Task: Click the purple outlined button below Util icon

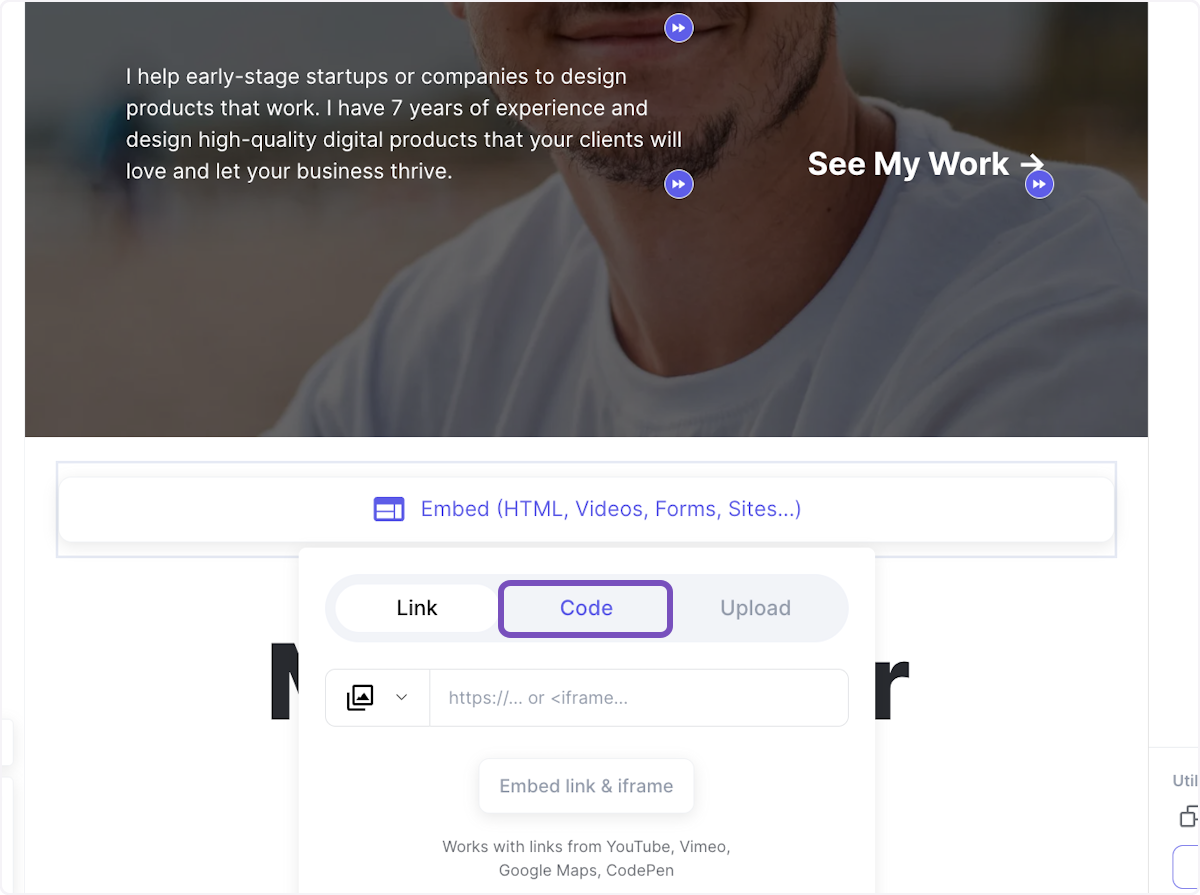Action: coord(1186,866)
